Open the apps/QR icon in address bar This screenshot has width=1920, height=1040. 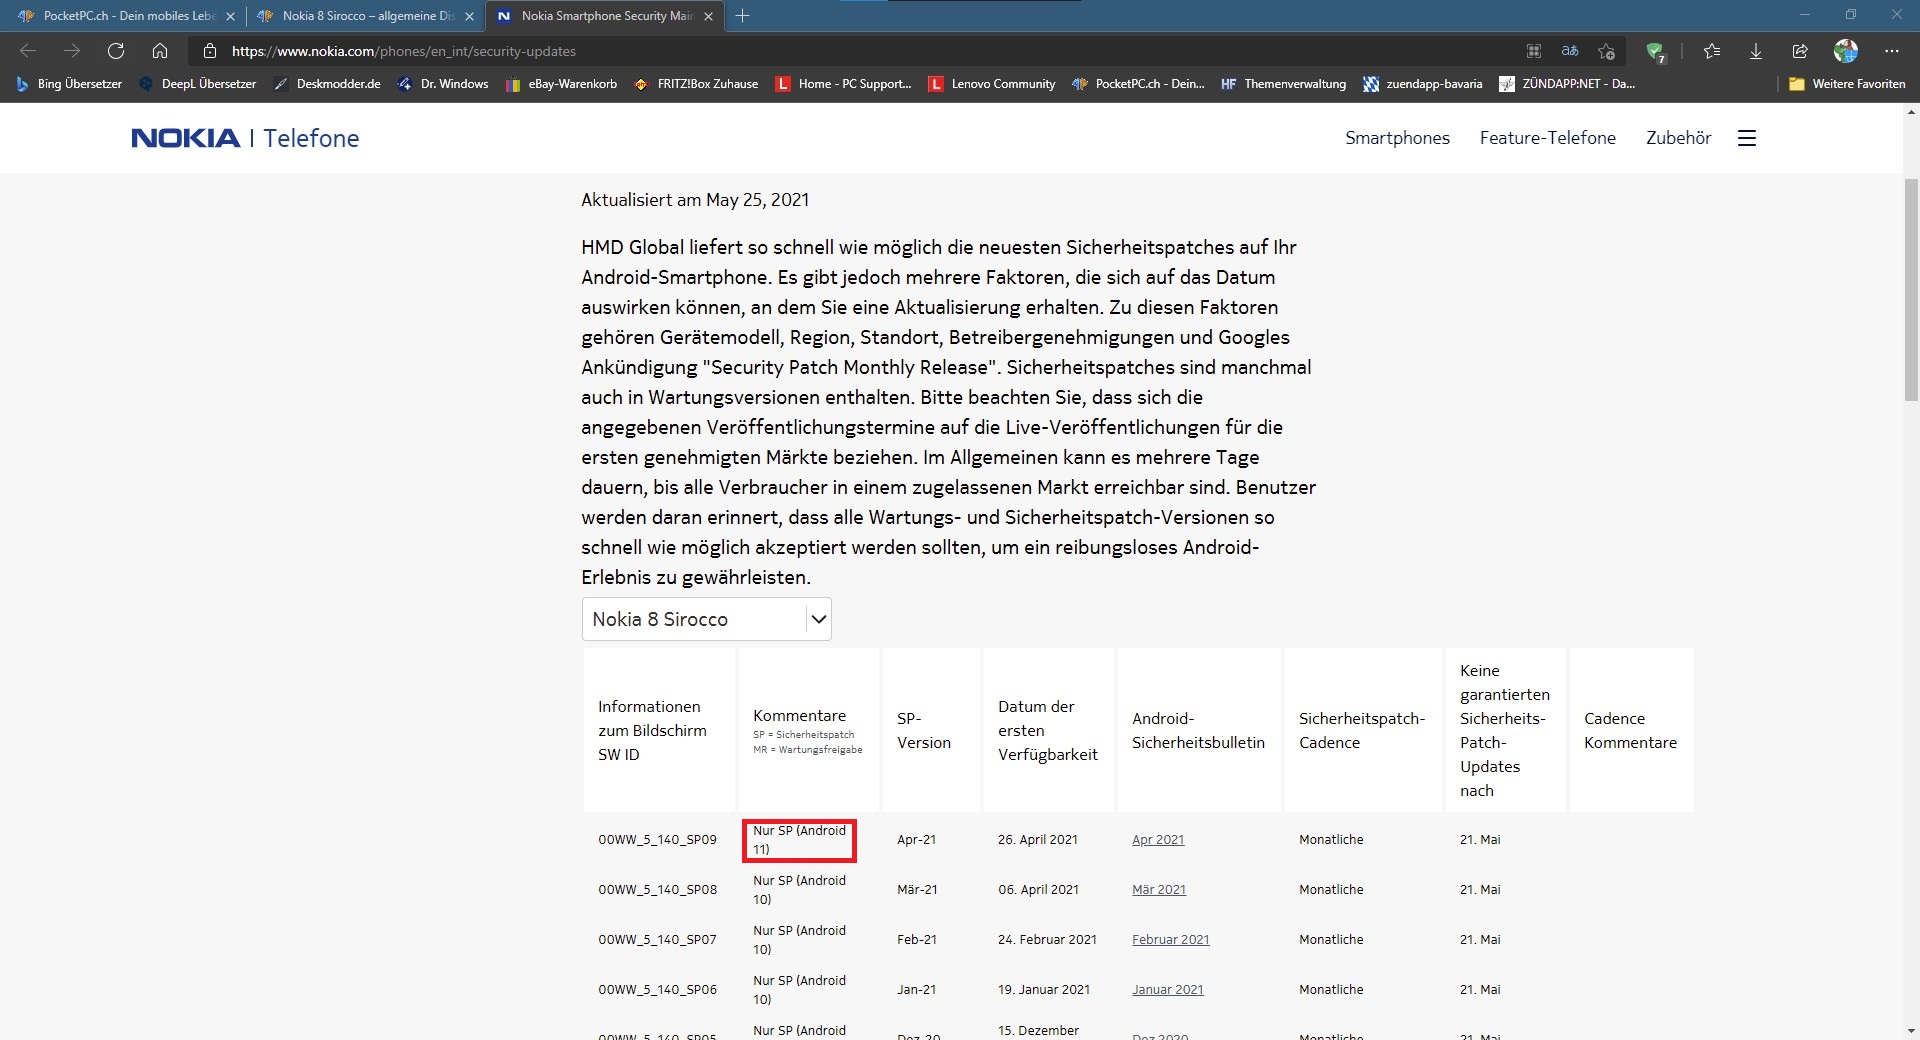tap(1534, 51)
